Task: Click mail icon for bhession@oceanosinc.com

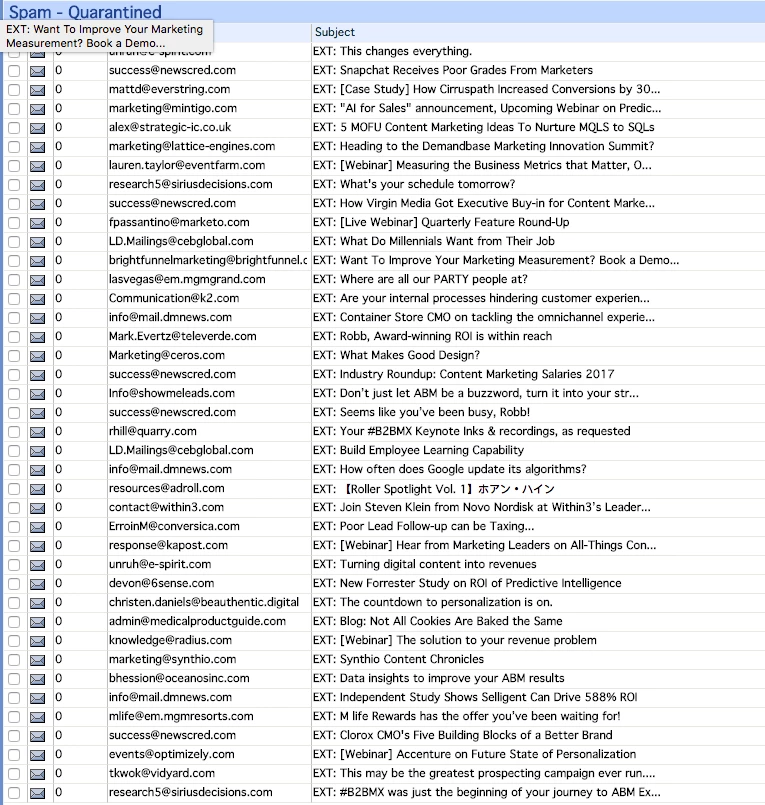Action: (x=37, y=679)
